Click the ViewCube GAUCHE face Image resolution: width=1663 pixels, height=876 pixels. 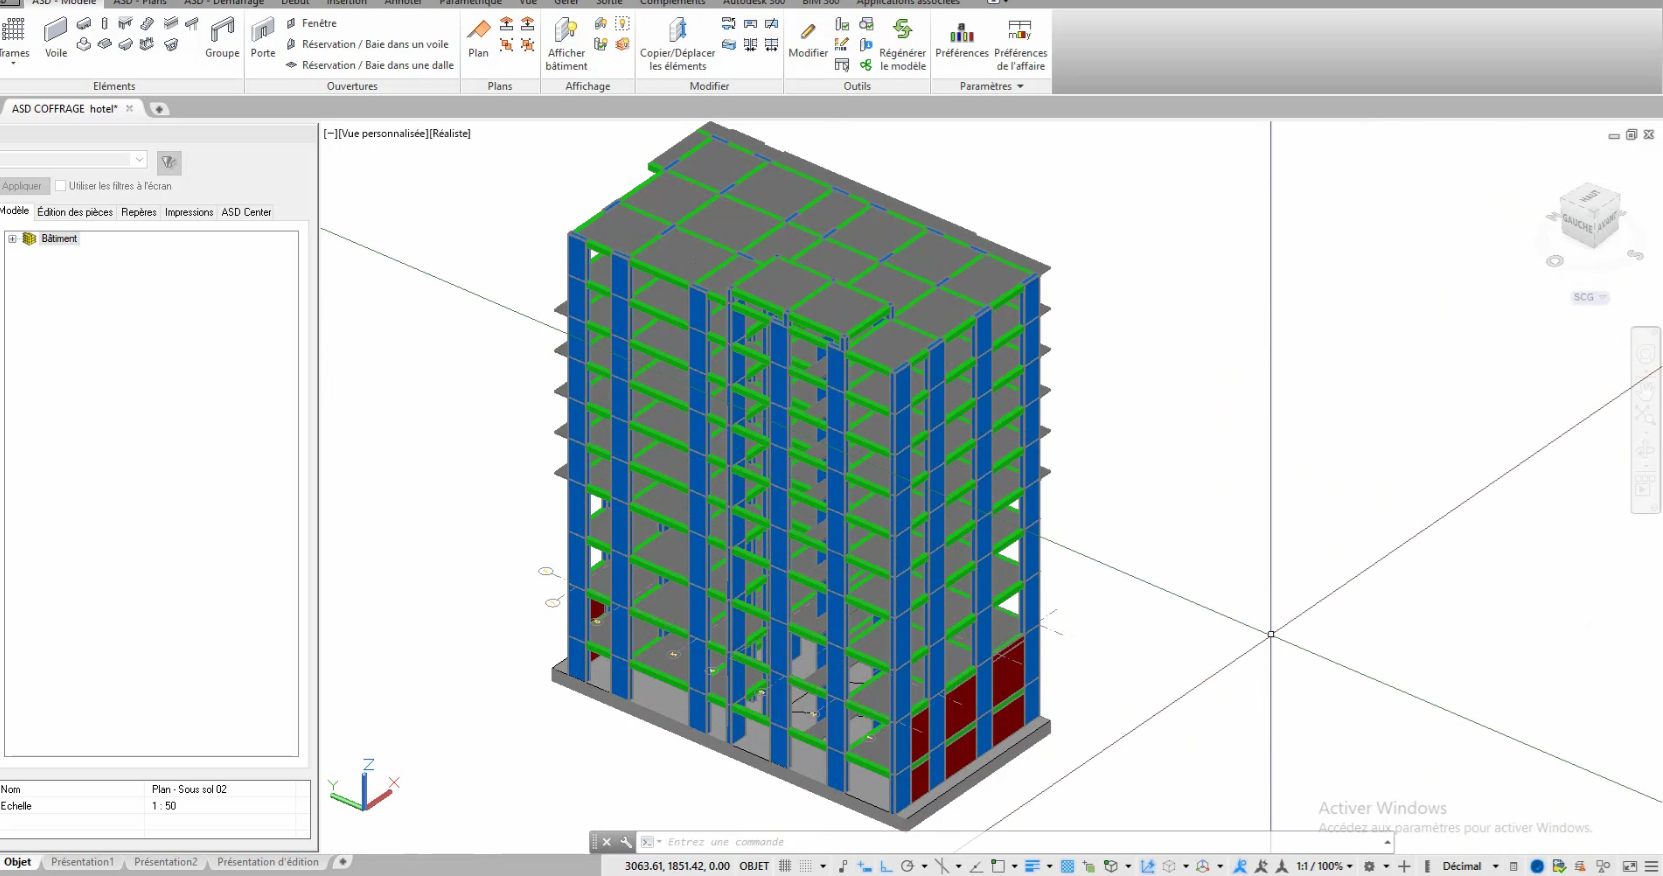tap(1577, 224)
